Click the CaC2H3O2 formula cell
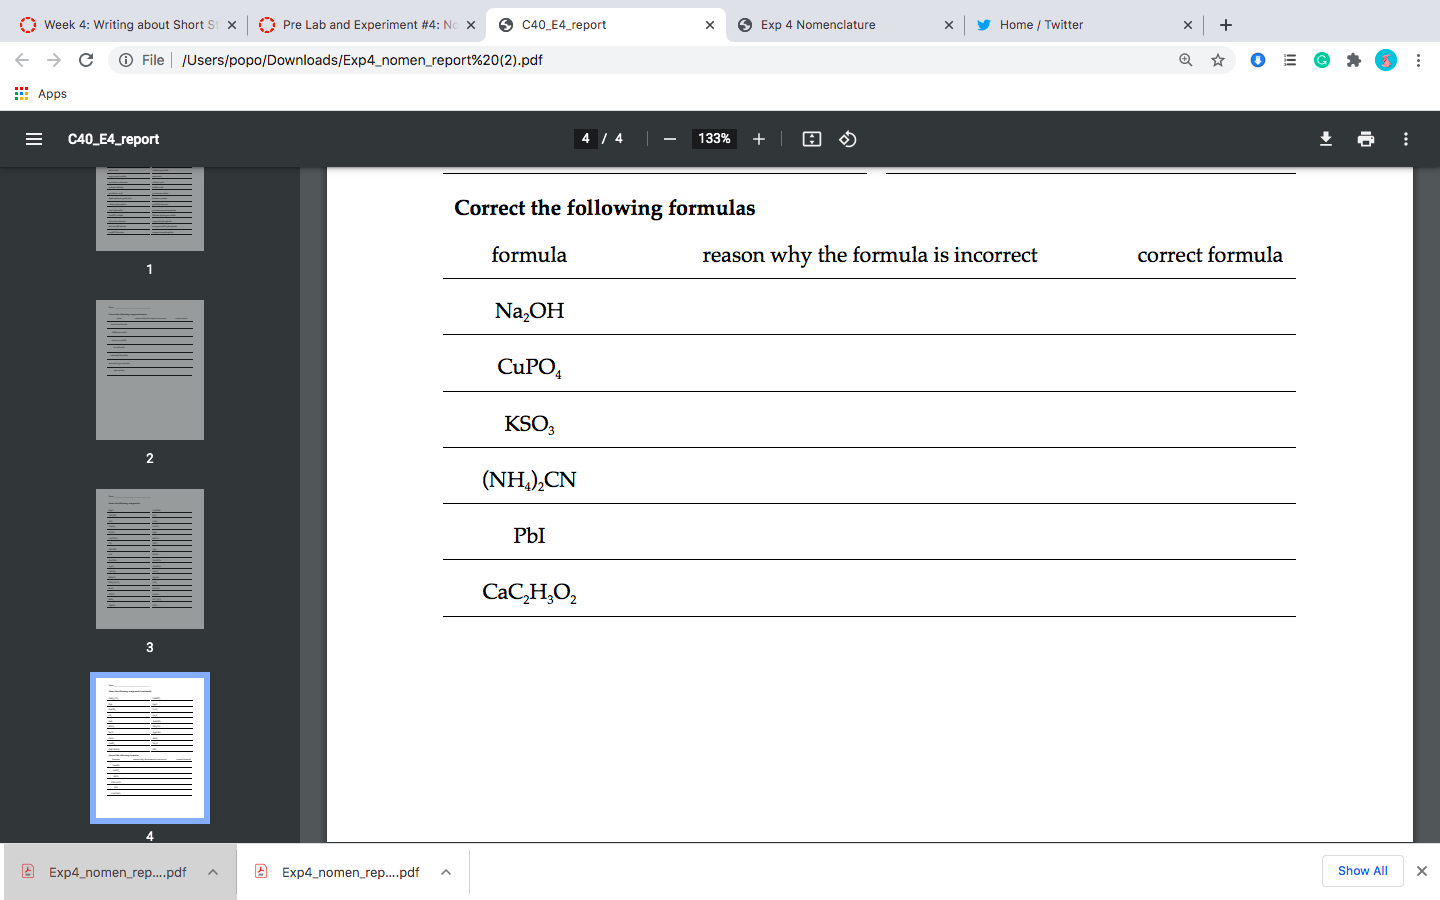1440x900 pixels. (529, 592)
